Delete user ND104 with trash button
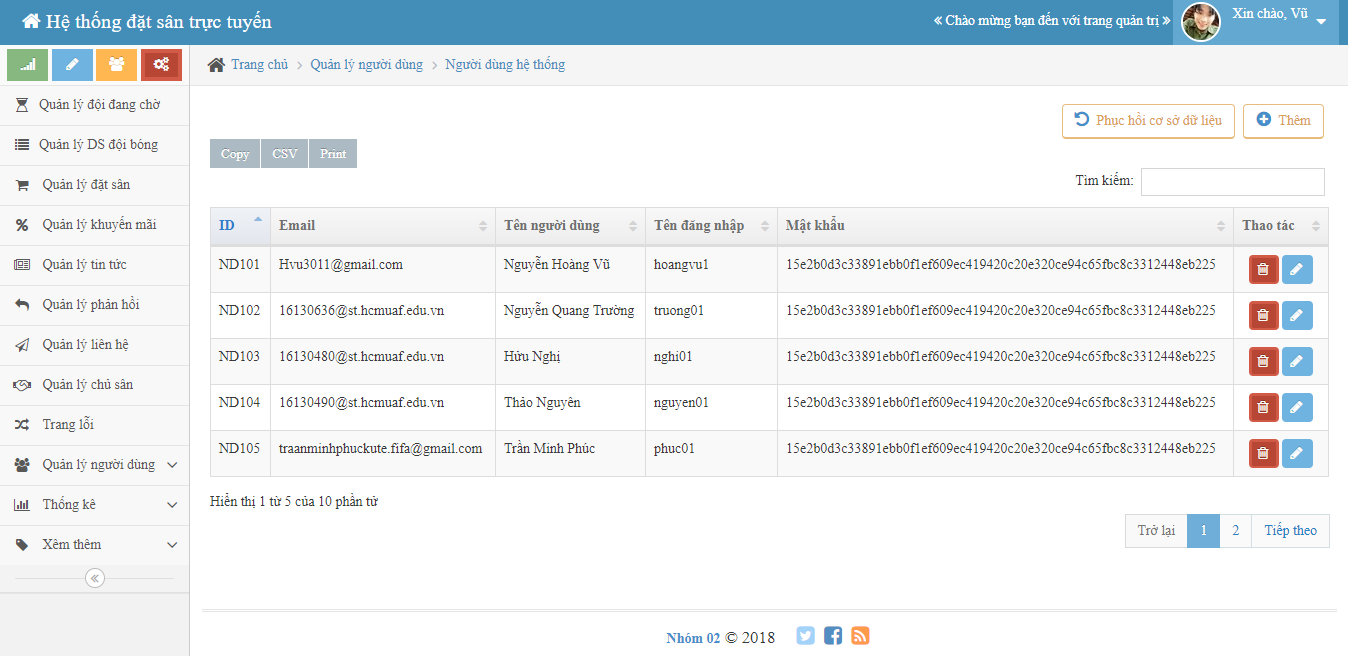The height and width of the screenshot is (656, 1348). 1263,407
